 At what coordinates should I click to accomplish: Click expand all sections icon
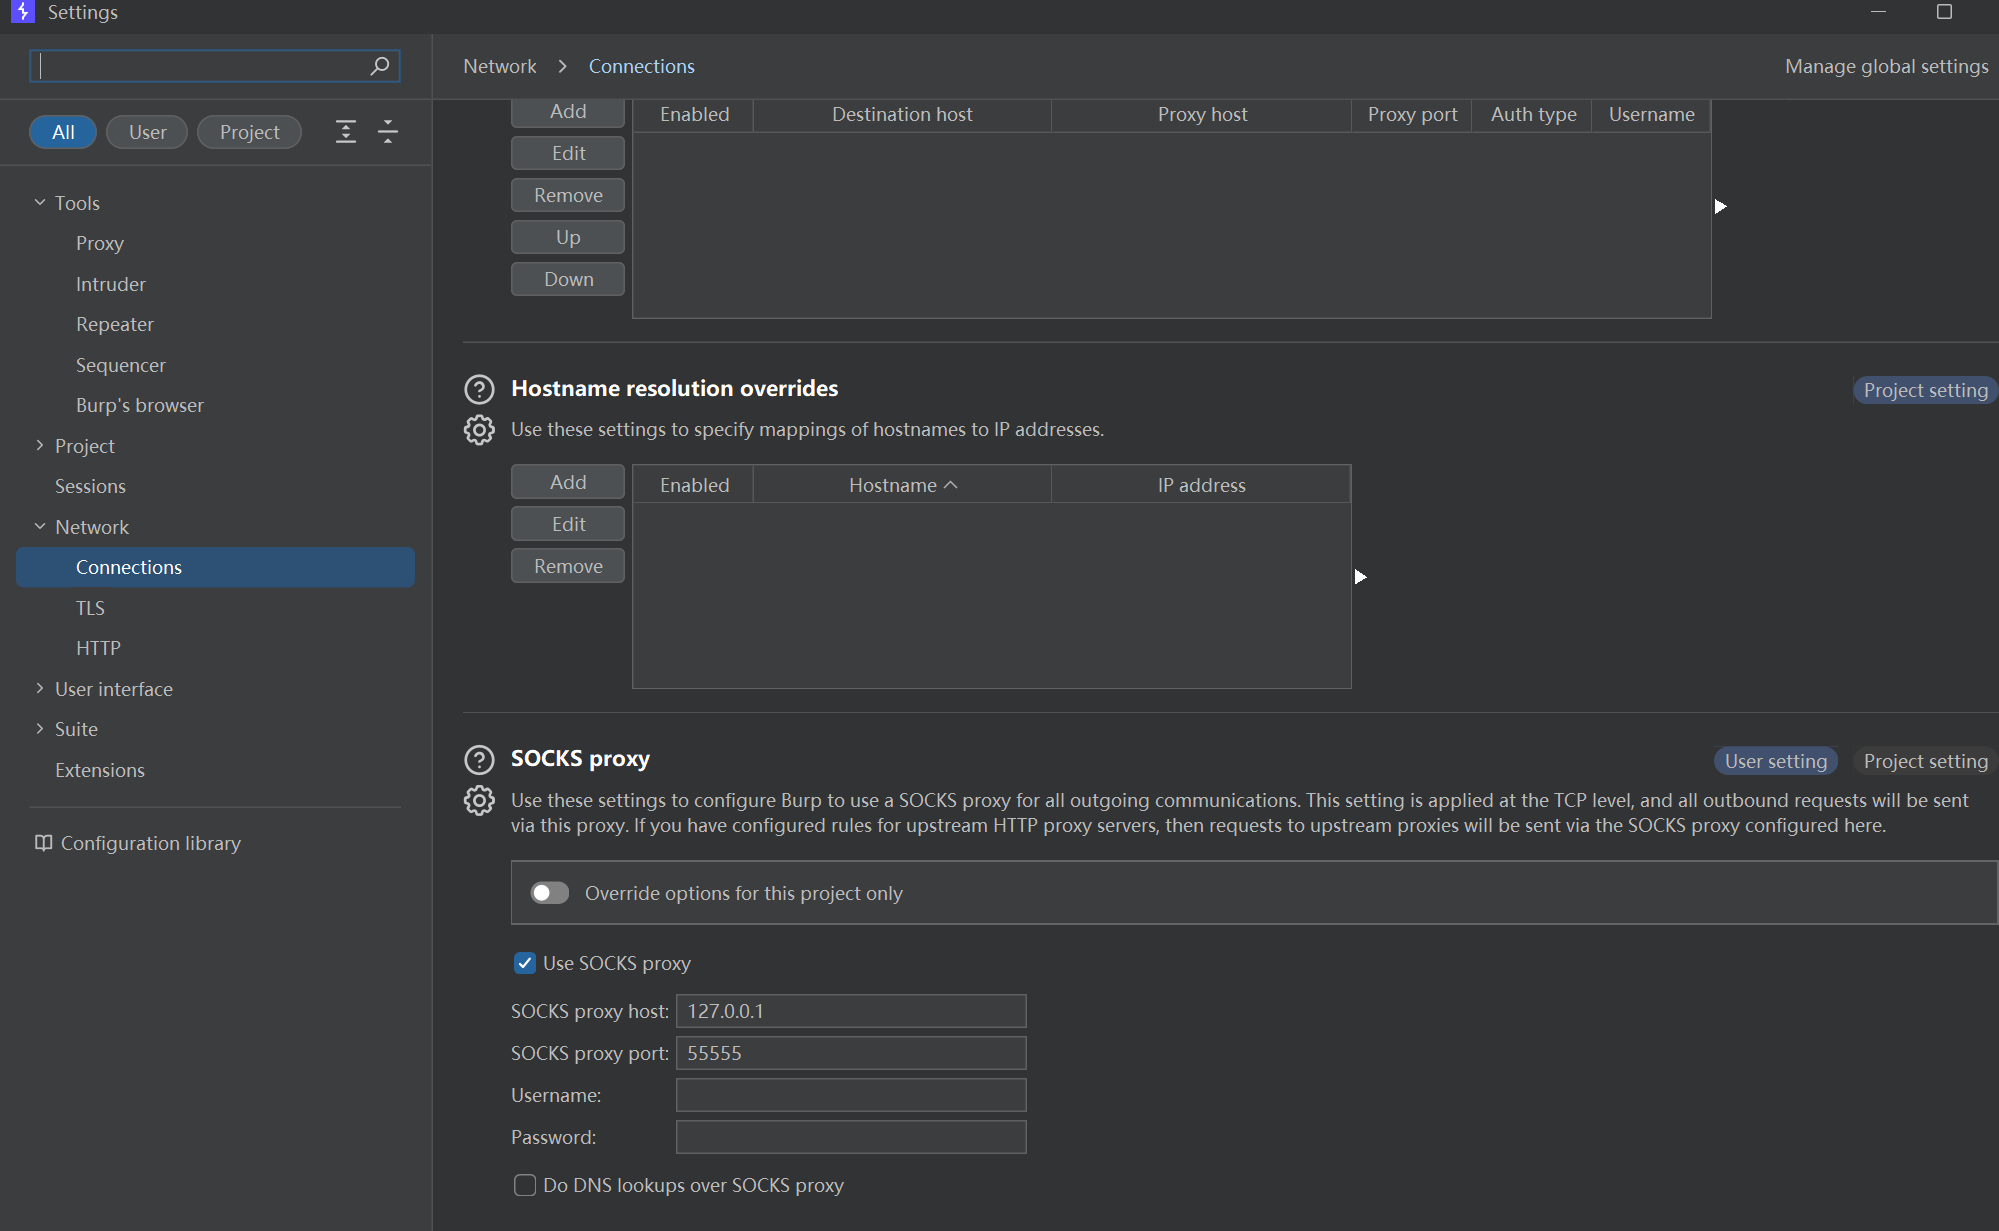pyautogui.click(x=346, y=132)
